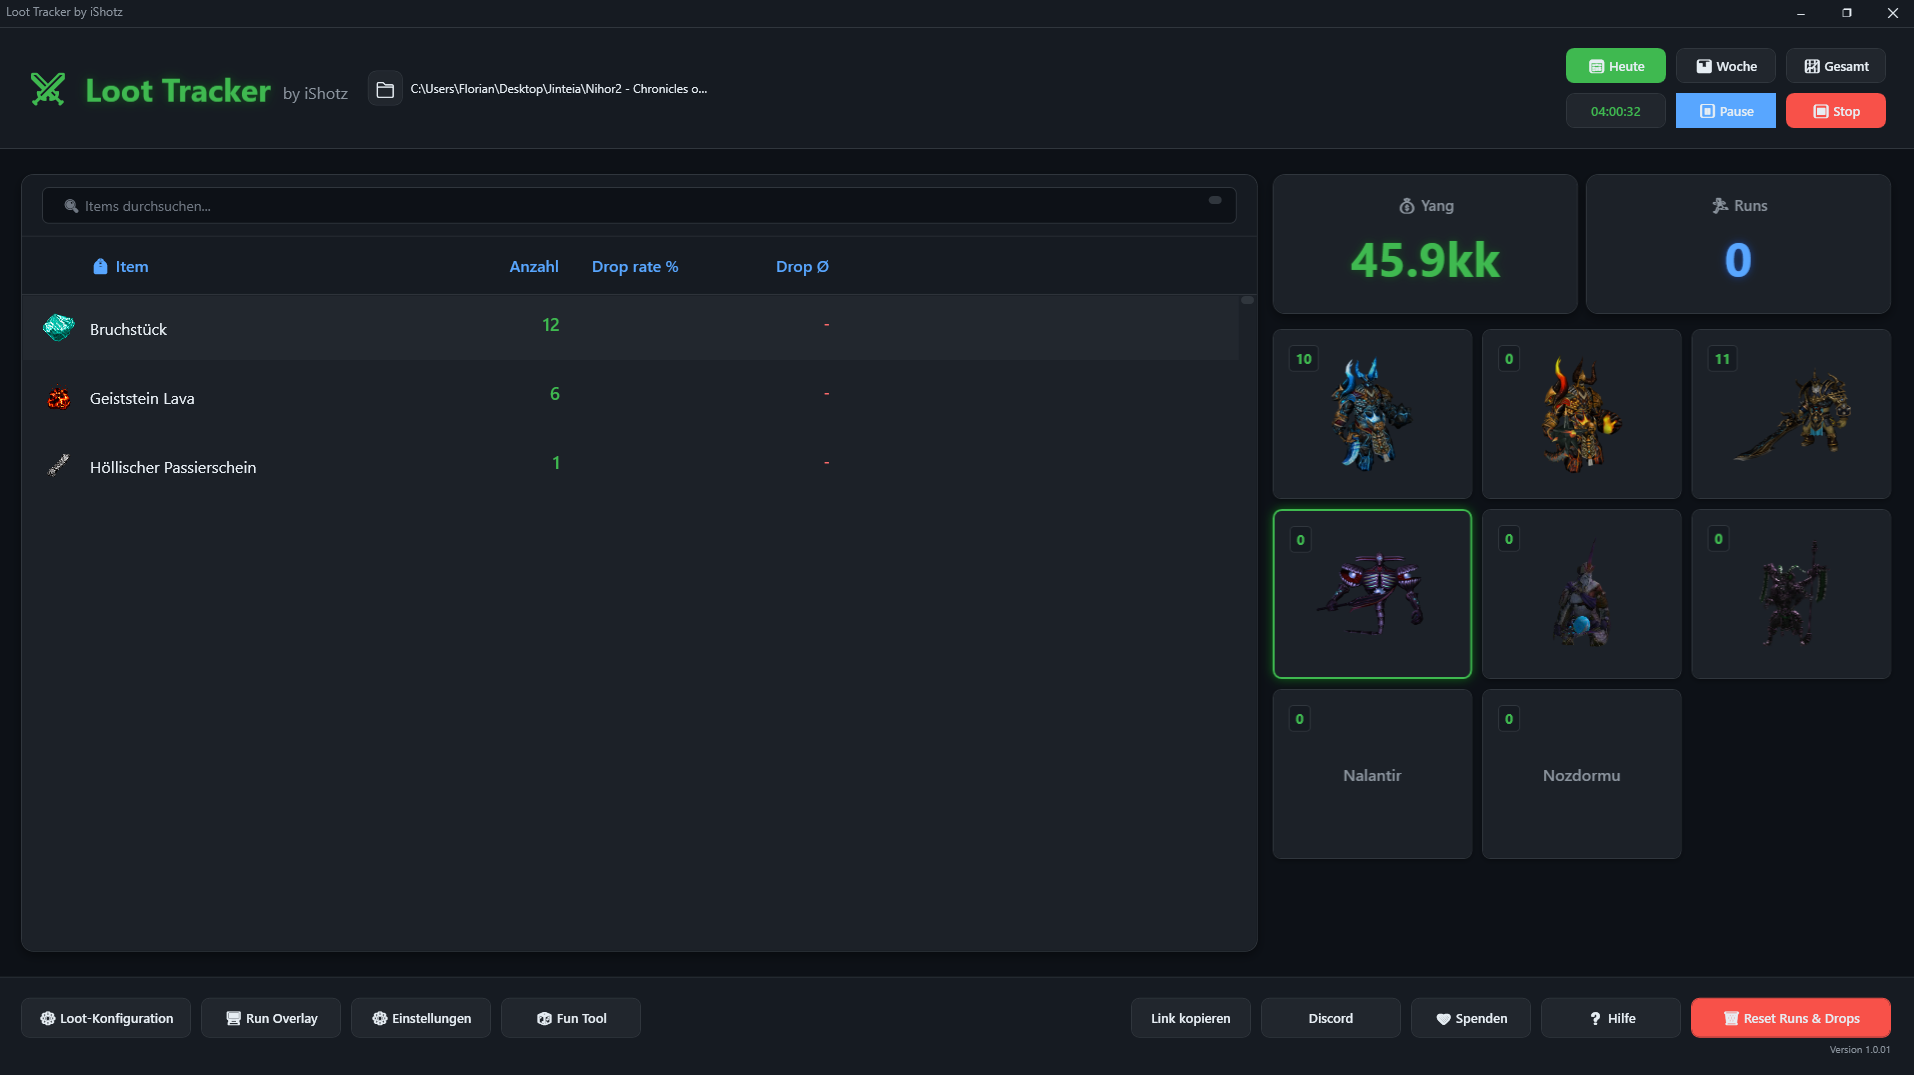
Task: Click the Bruchstück item icon
Action: pyautogui.click(x=58, y=328)
